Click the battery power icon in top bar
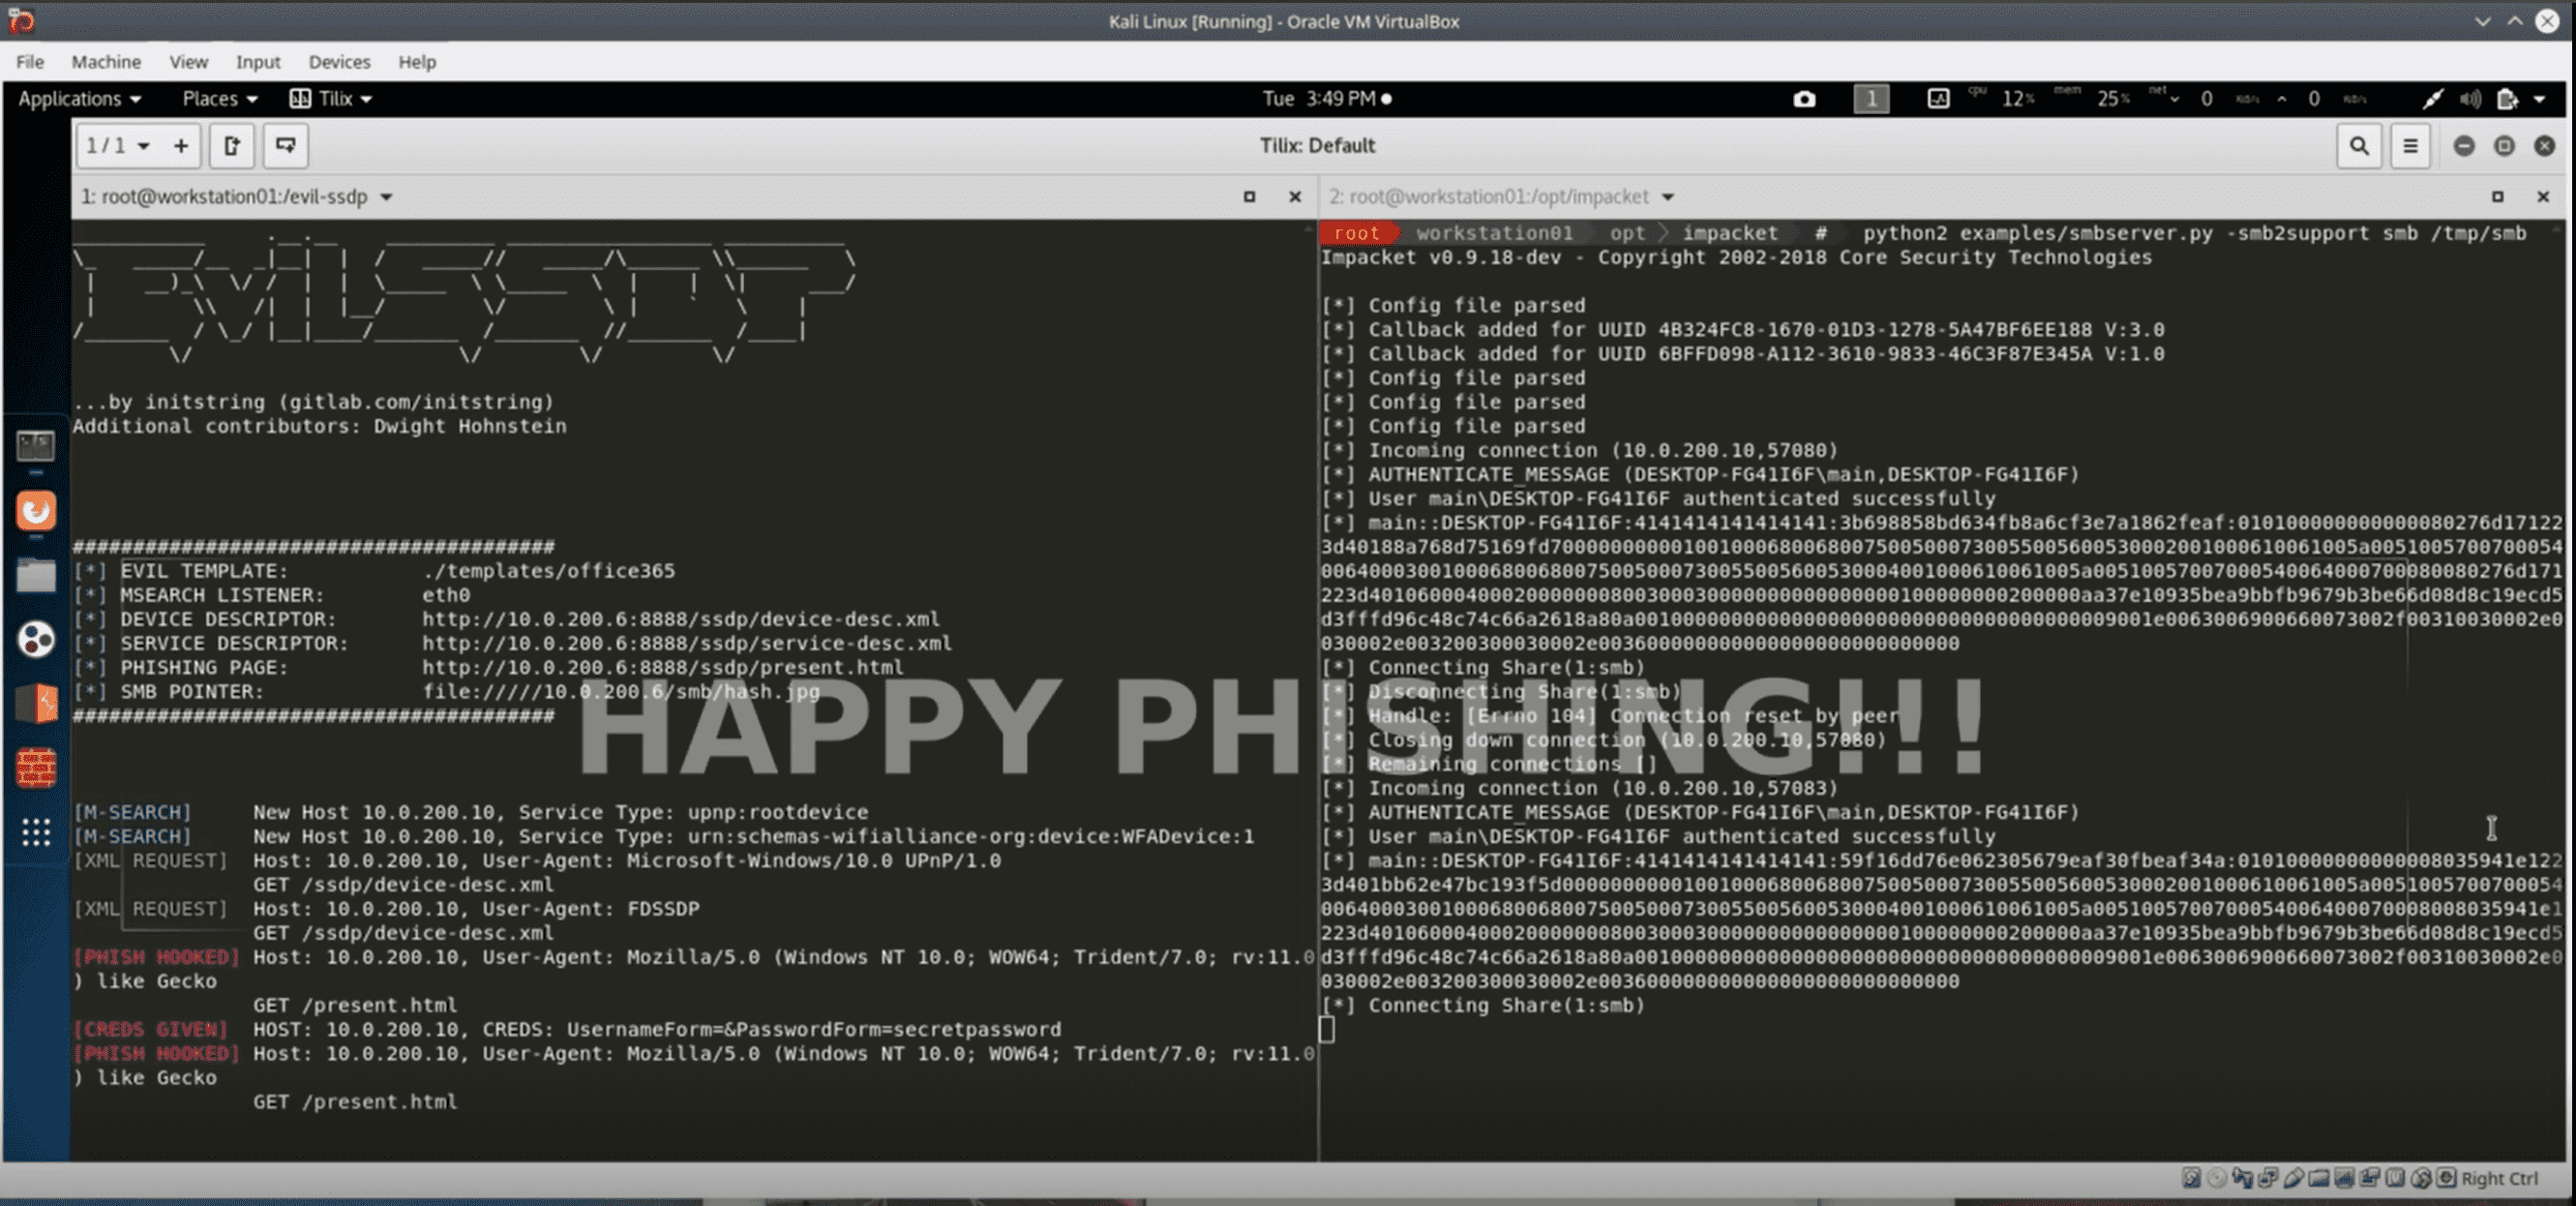 click(2506, 99)
